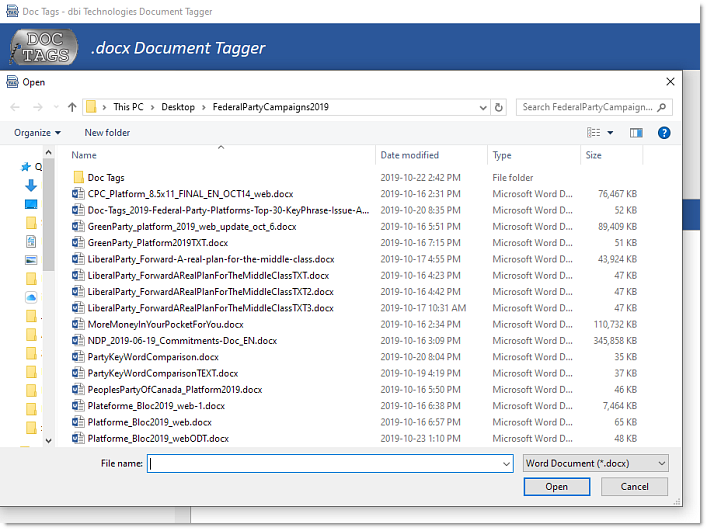
Task: Click This PC in the breadcrumb
Action: click(128, 107)
